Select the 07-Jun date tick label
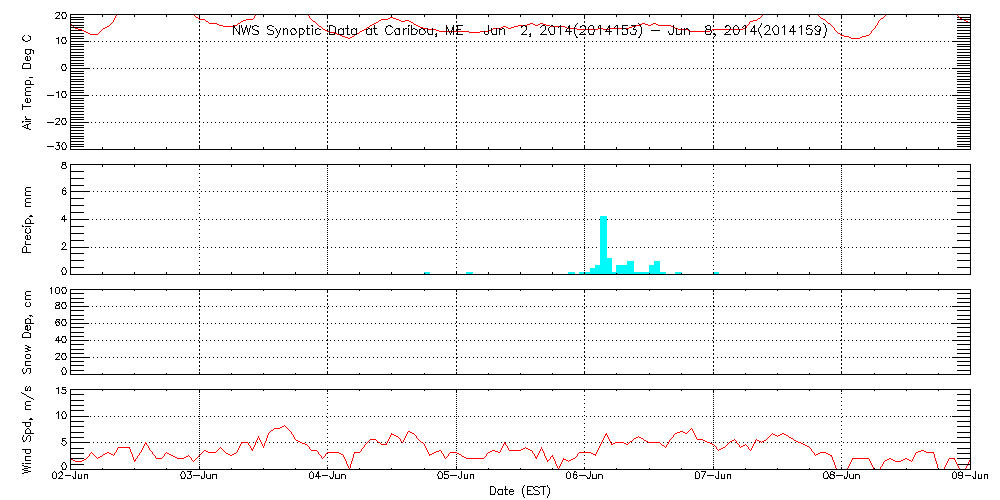This screenshot has height=500, width=1000. 714,478
